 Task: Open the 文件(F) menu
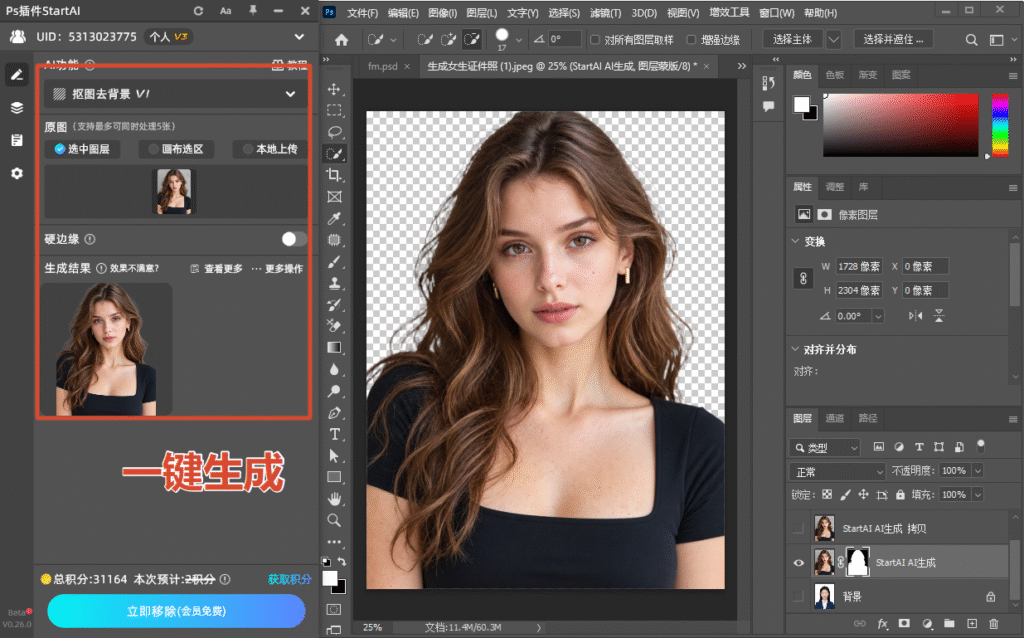(x=362, y=12)
